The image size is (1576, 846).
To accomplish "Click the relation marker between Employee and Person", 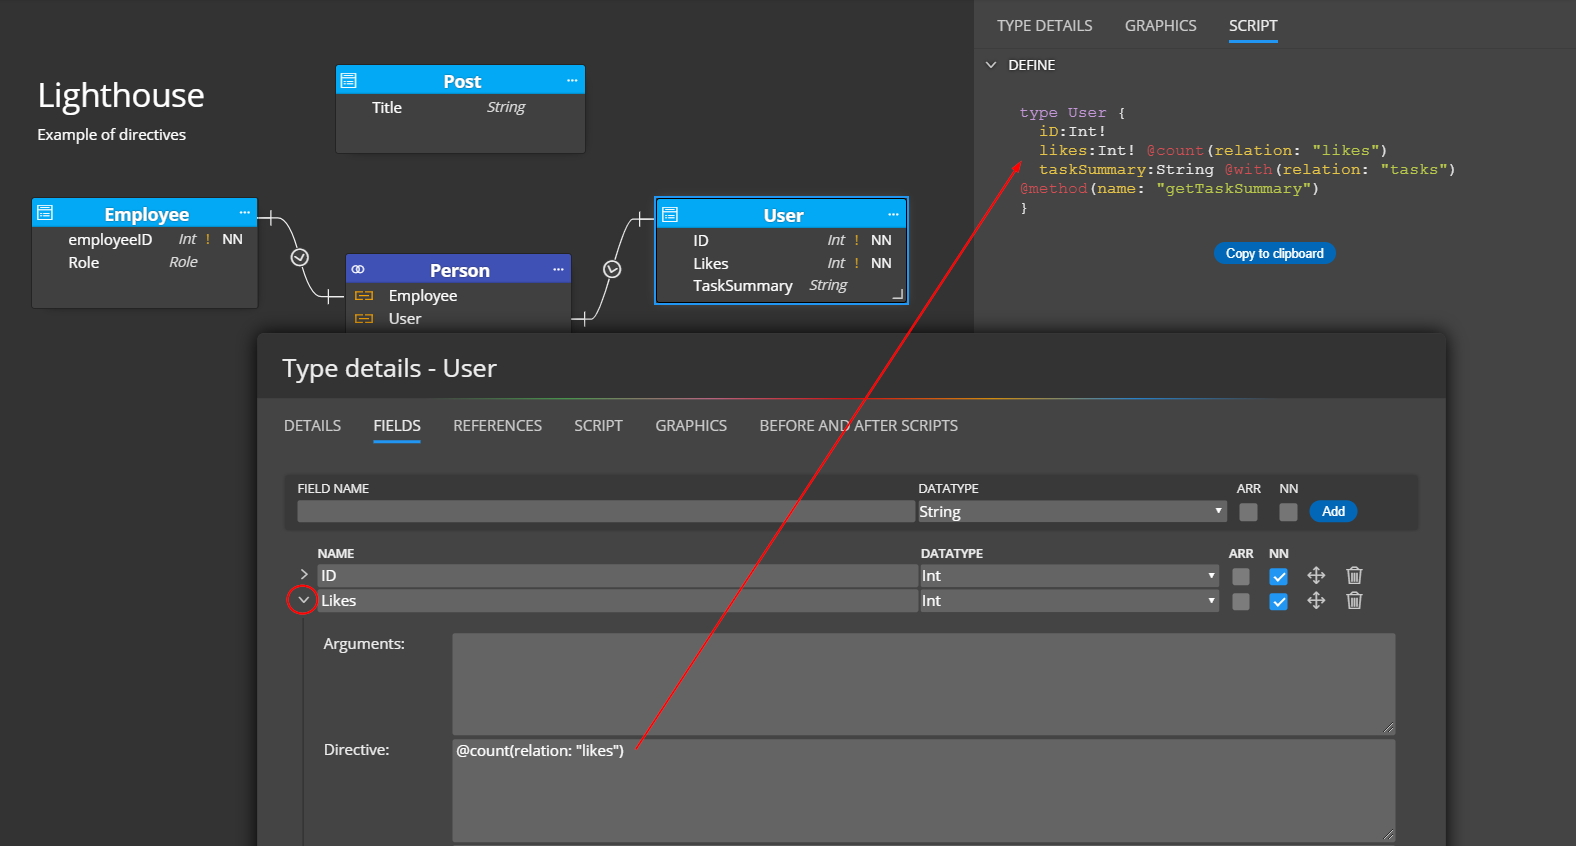I will [299, 257].
